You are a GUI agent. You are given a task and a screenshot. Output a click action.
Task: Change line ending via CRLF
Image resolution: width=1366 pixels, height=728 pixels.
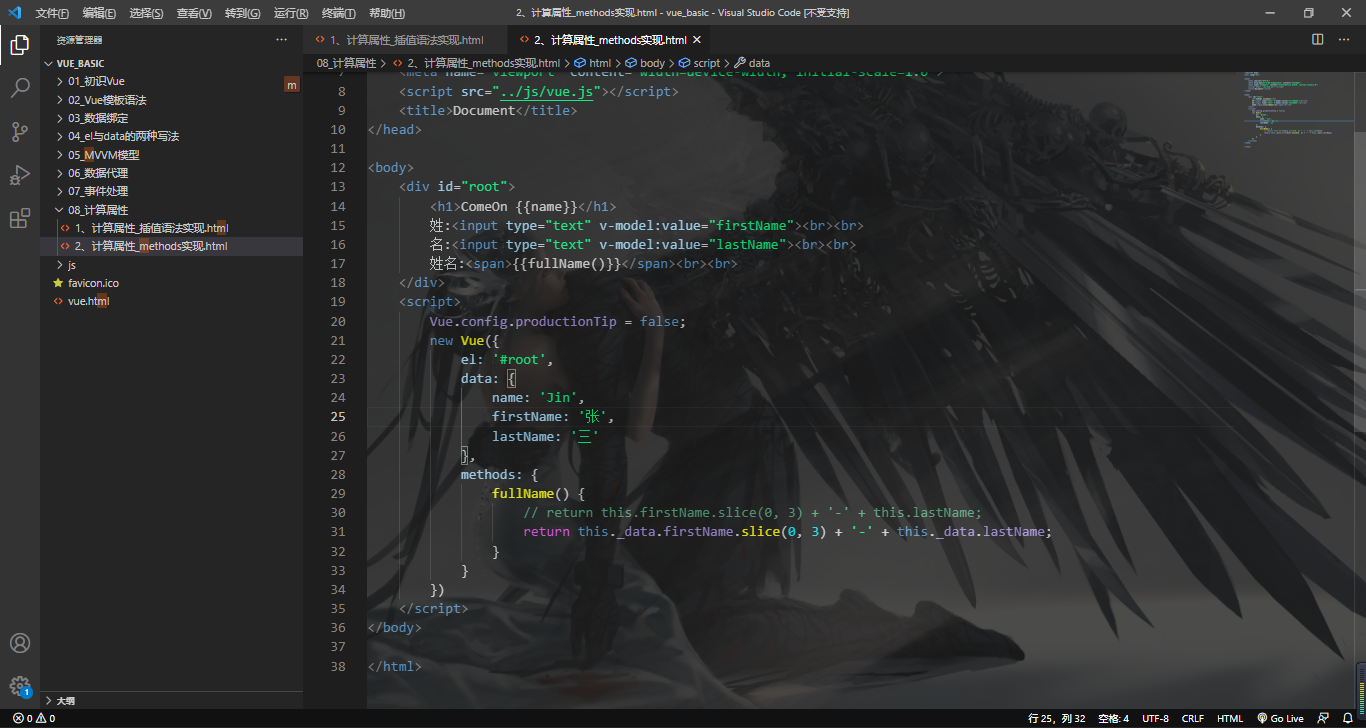pyautogui.click(x=1193, y=718)
